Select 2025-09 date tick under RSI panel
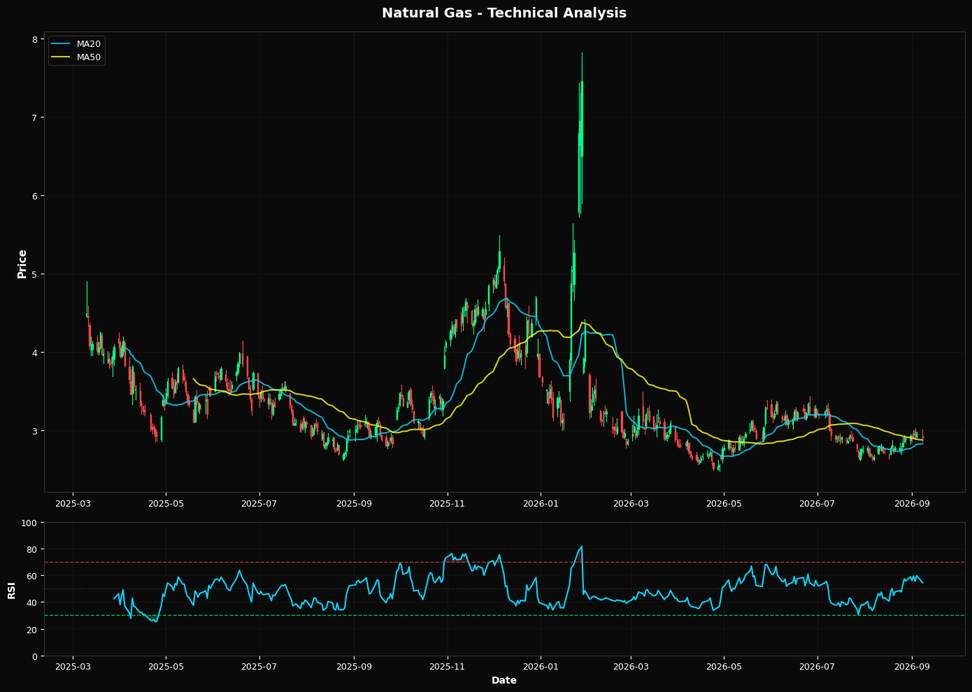Viewport: 972px width, 692px height. click(x=354, y=667)
